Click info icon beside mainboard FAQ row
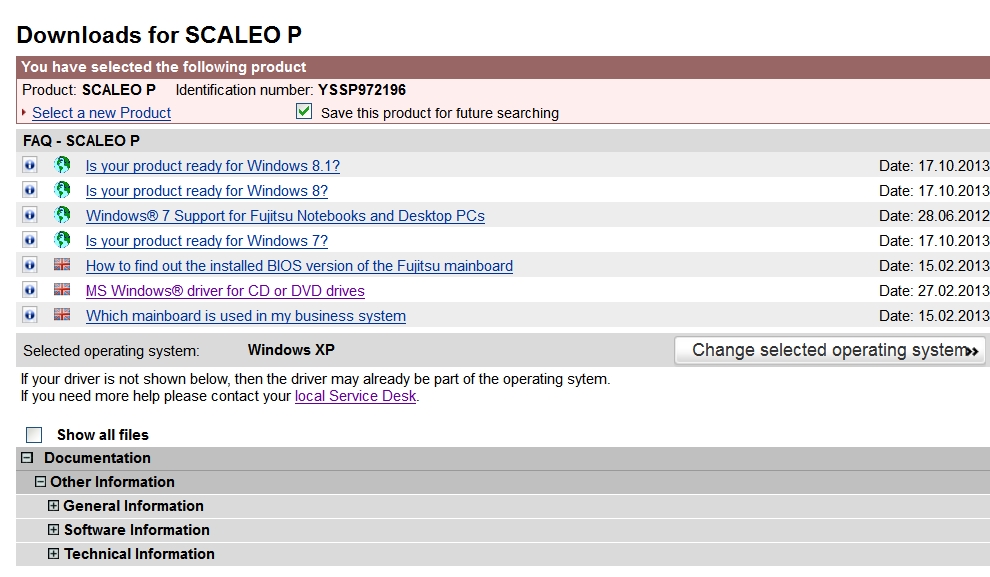 pyautogui.click(x=30, y=315)
